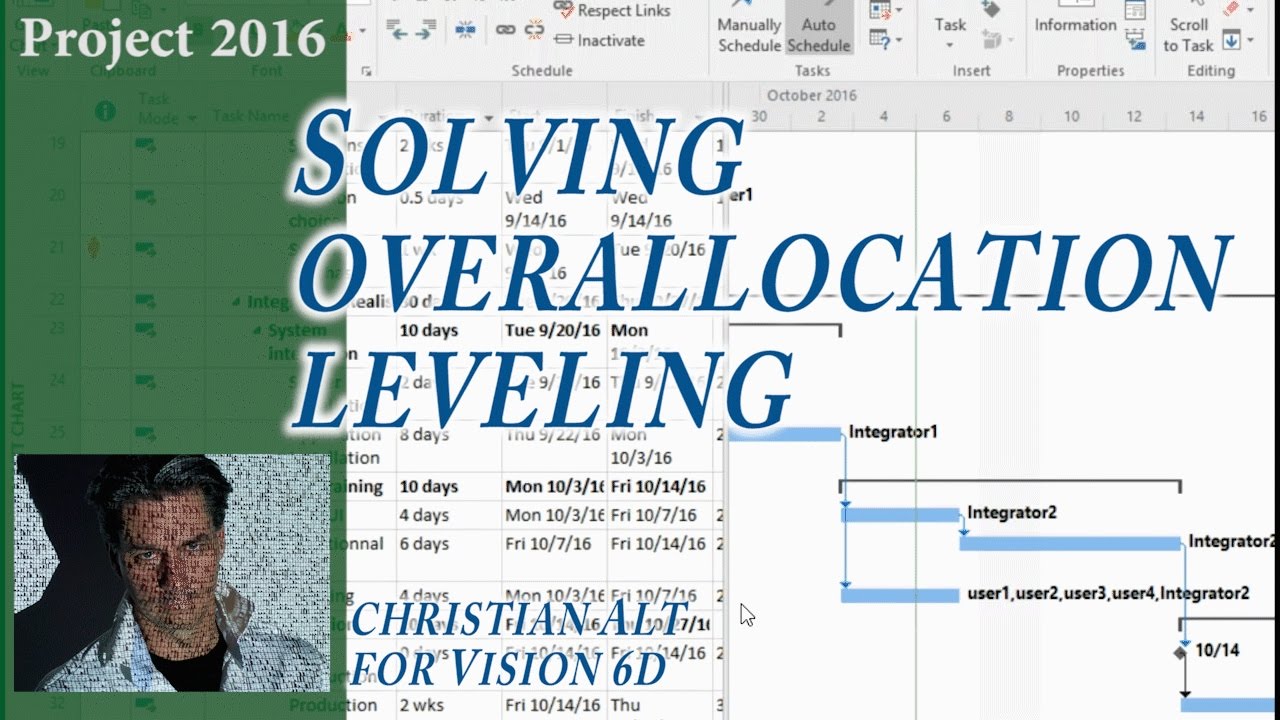Click the day 10 timescale tick

1071,117
